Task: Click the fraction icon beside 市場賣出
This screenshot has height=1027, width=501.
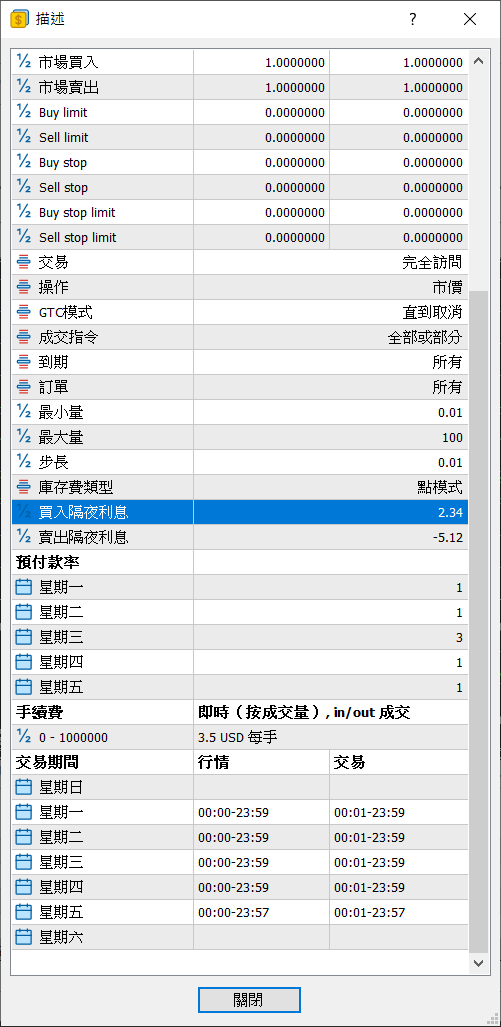Action: click(x=24, y=88)
